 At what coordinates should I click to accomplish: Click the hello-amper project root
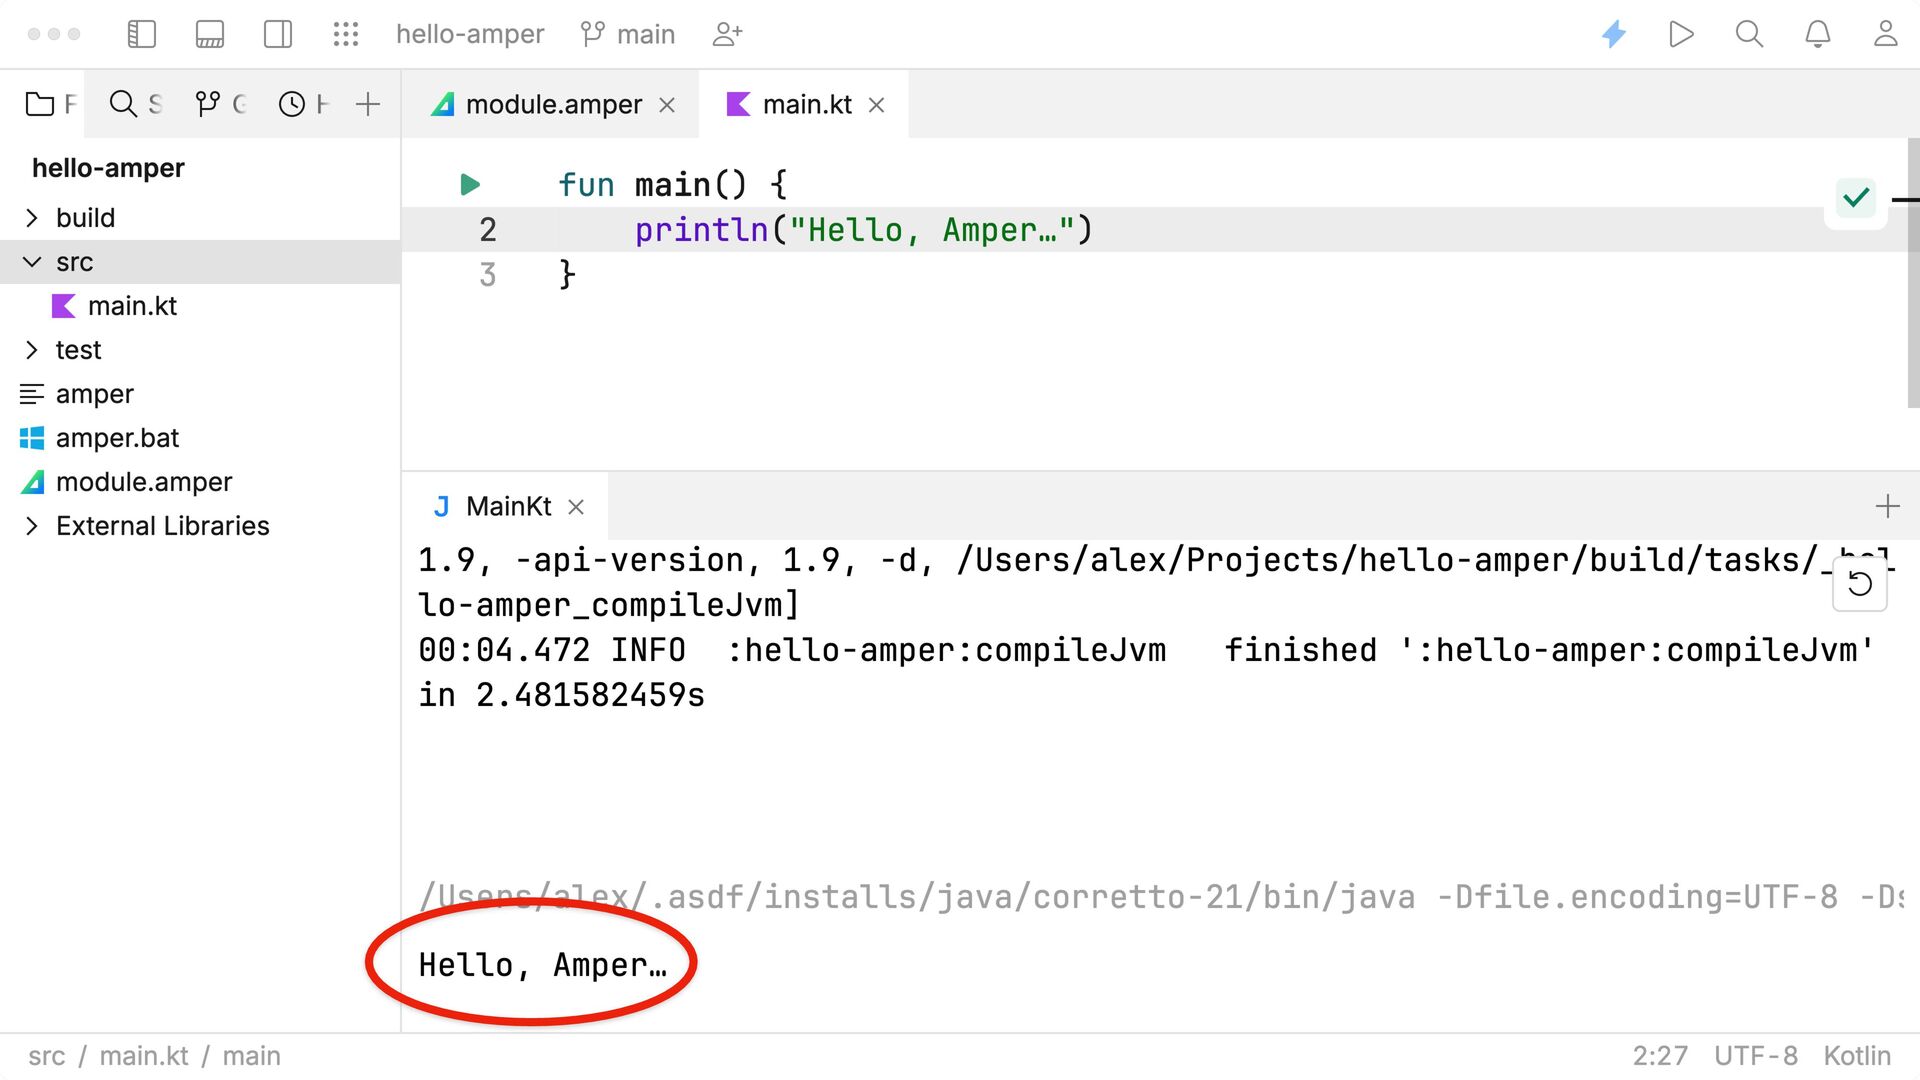point(108,168)
